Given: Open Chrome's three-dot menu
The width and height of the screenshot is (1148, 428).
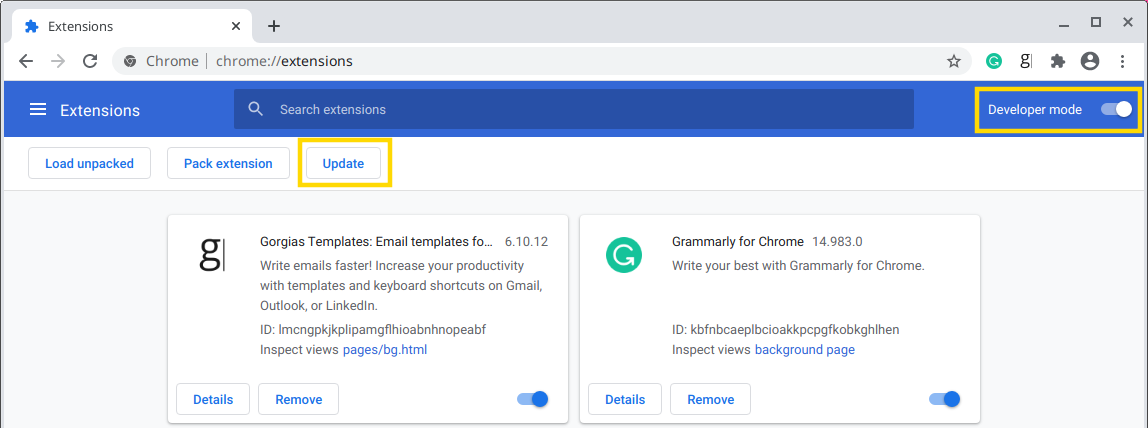Looking at the screenshot, I should (x=1122, y=61).
